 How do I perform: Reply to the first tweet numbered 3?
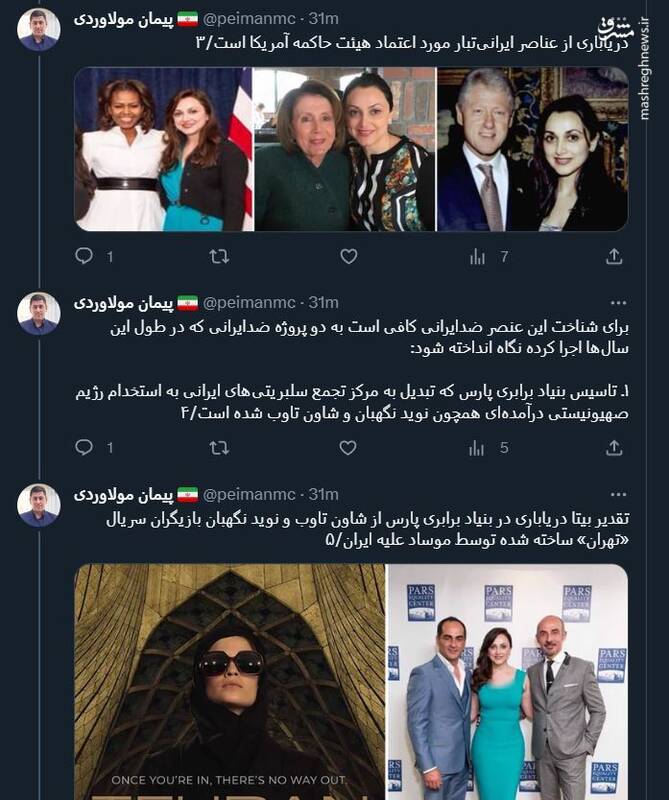click(x=84, y=256)
